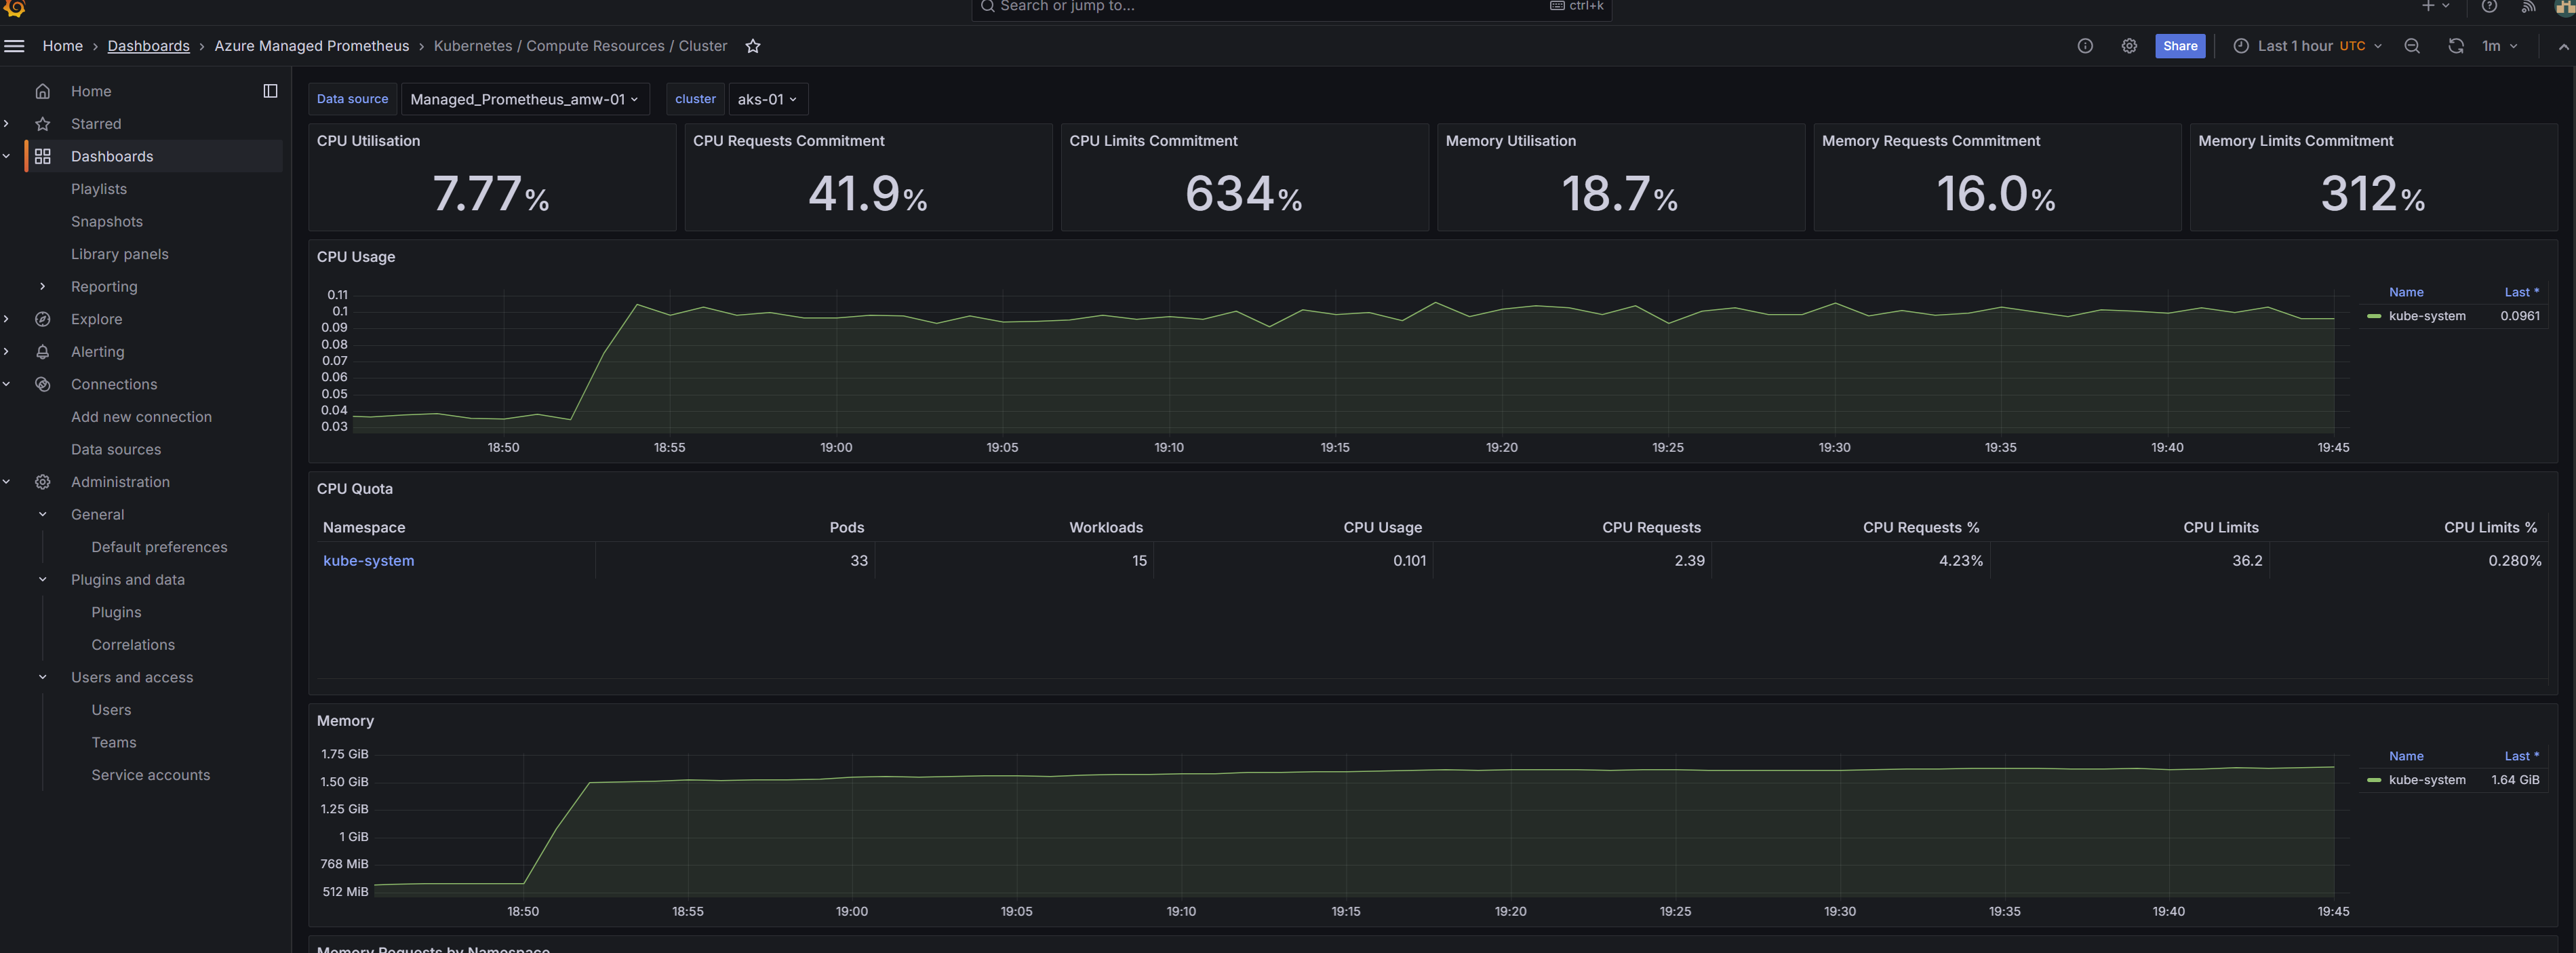2576x953 pixels.
Task: Star this dashboard as favorite
Action: (x=753, y=46)
